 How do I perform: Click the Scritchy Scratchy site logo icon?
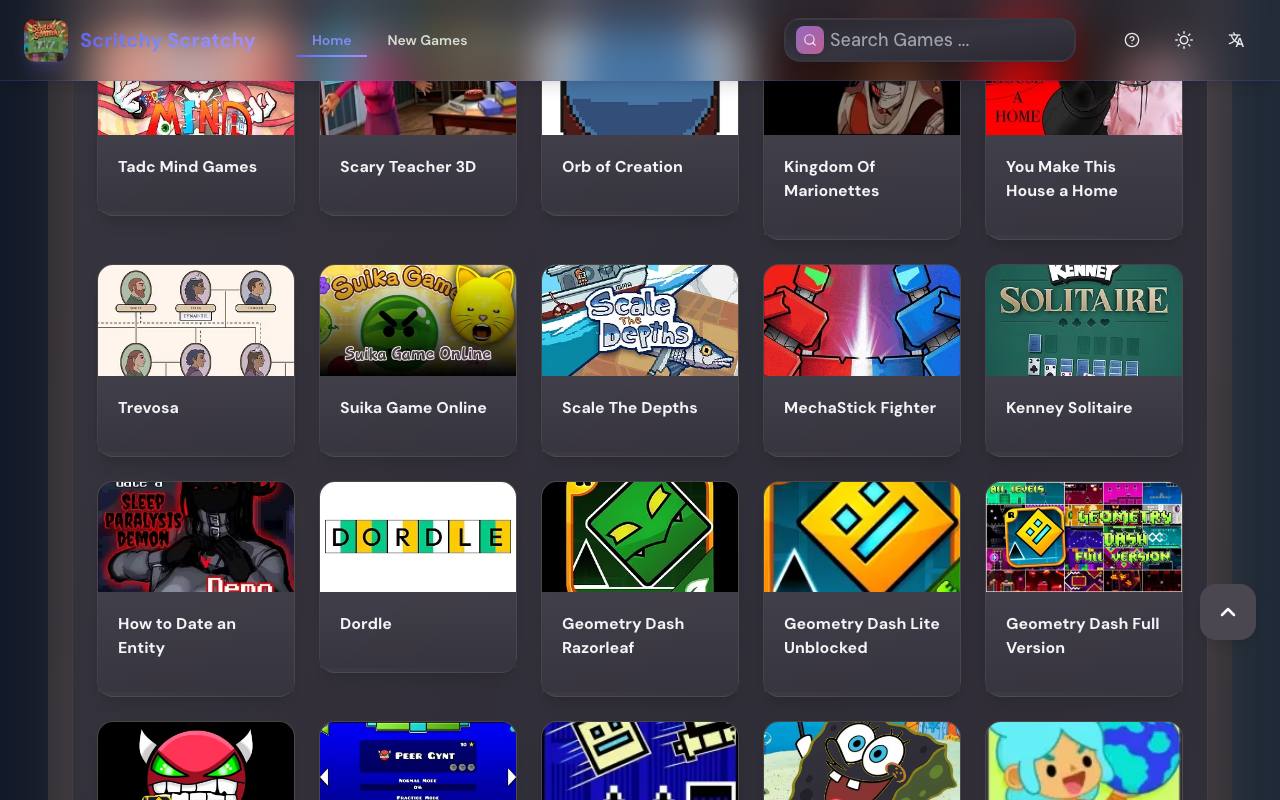click(x=46, y=40)
